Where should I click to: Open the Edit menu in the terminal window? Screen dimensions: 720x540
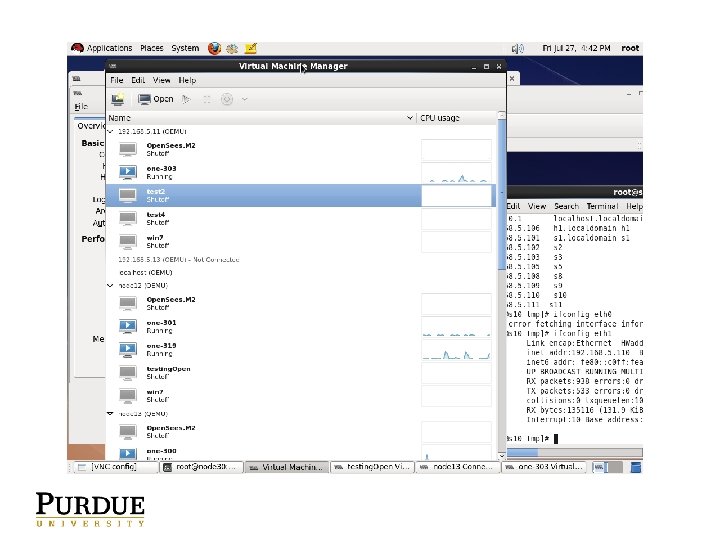click(513, 207)
